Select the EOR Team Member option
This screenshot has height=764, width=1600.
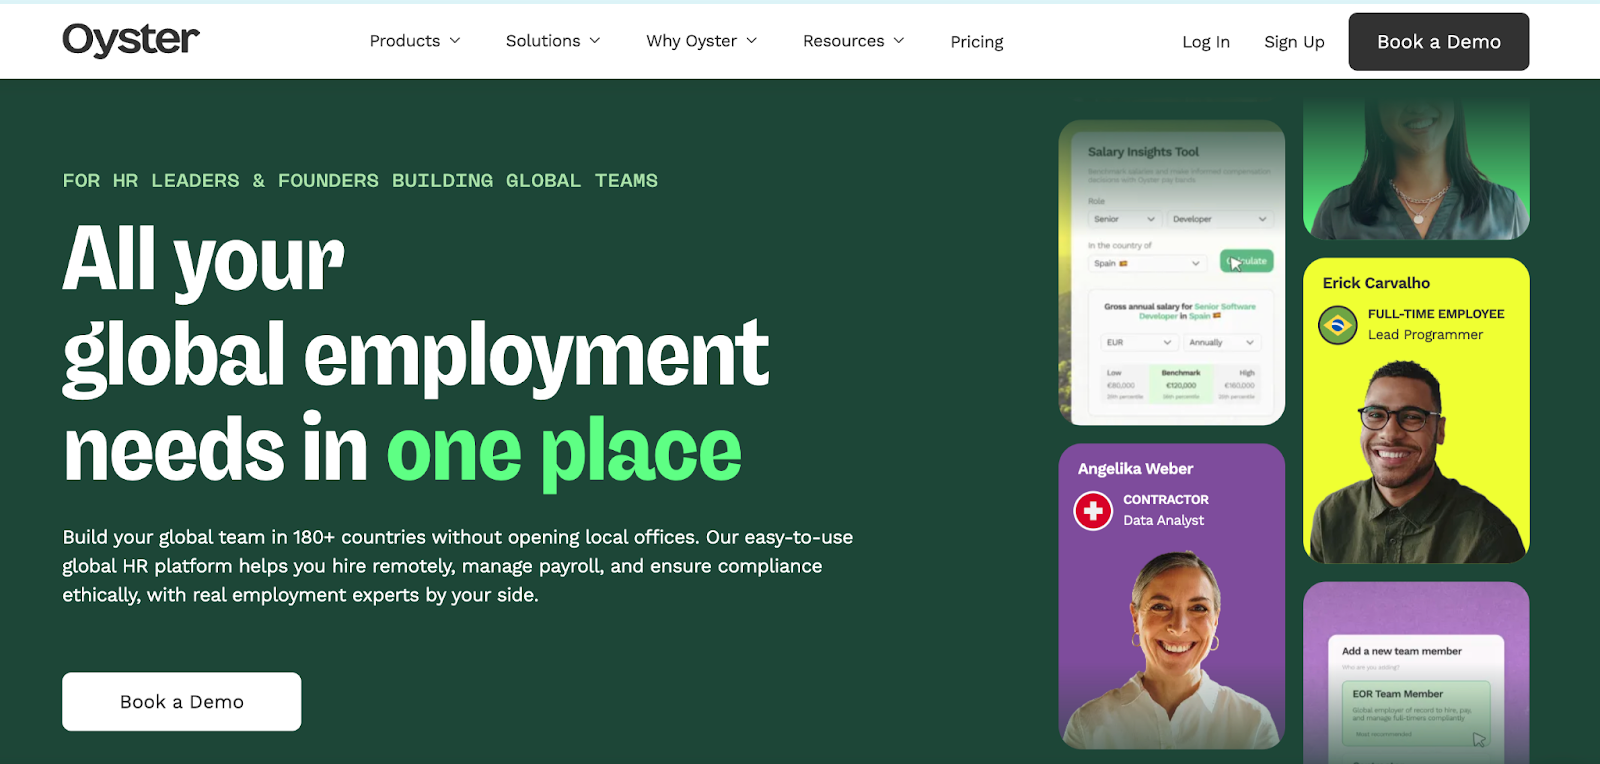[x=1416, y=711]
